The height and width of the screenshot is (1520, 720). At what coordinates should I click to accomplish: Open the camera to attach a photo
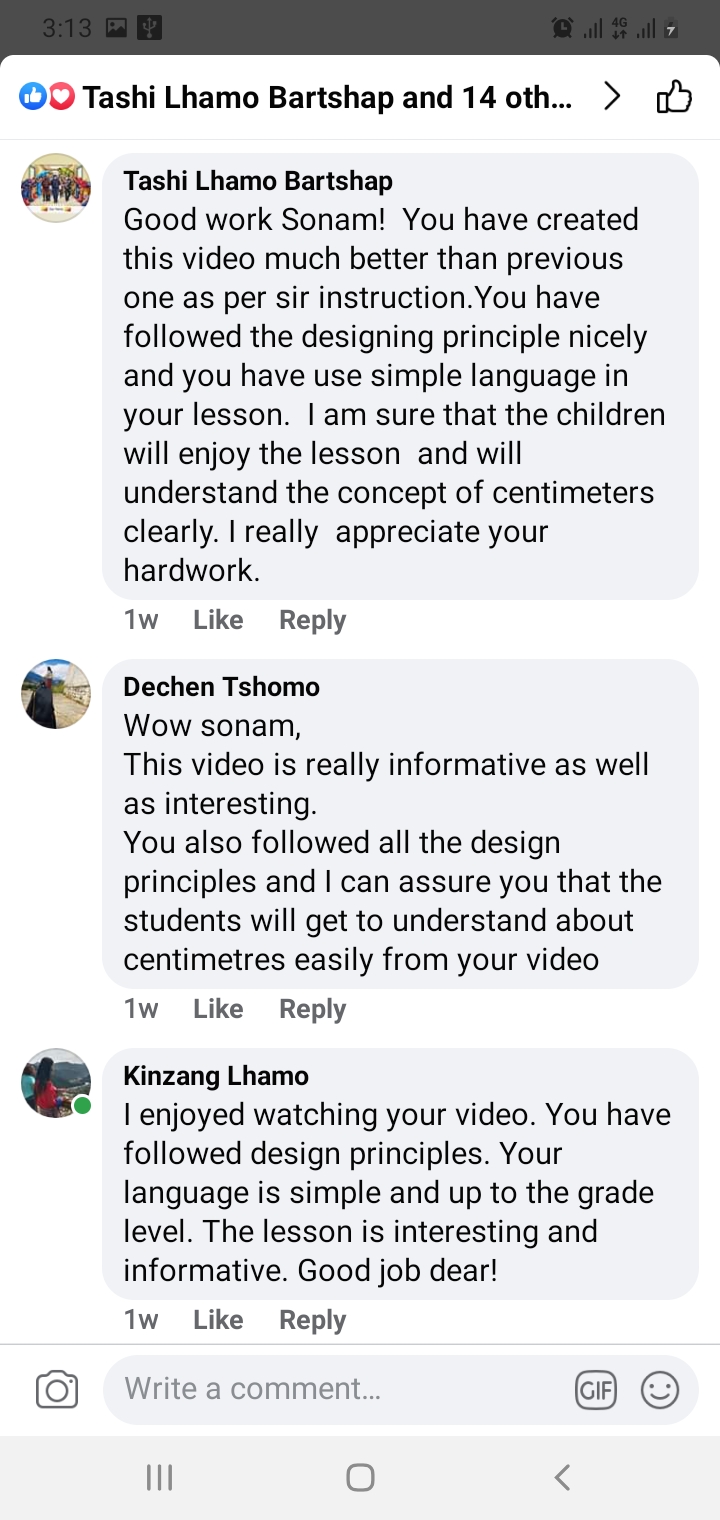(57, 1389)
